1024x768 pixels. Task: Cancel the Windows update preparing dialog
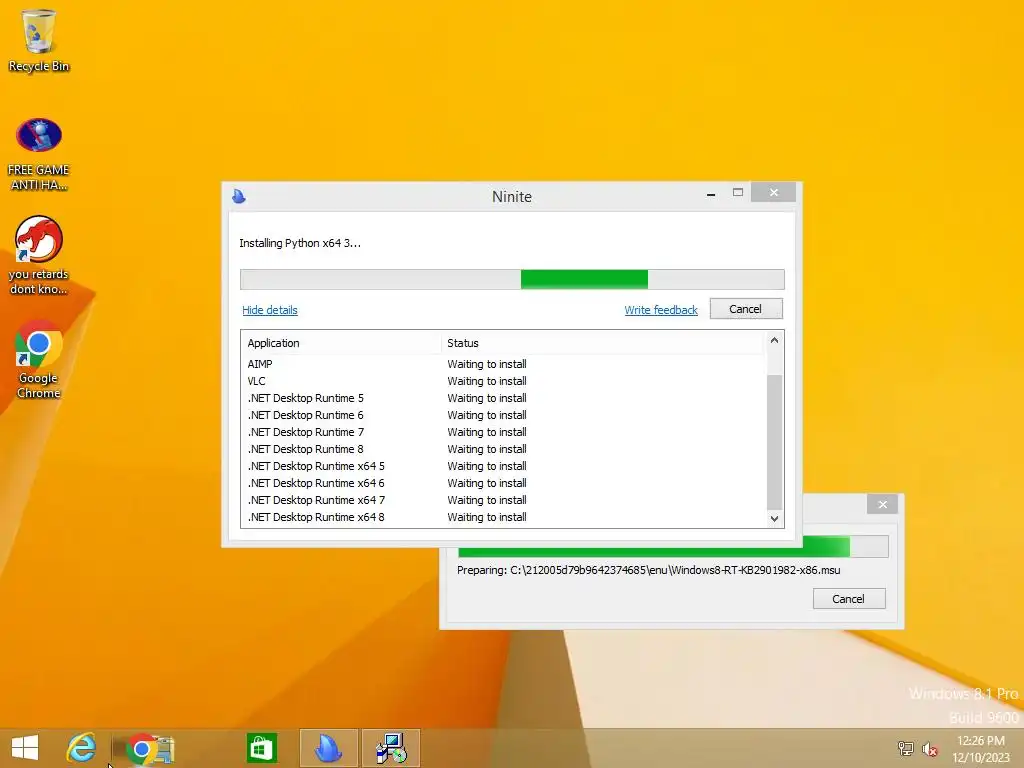849,599
